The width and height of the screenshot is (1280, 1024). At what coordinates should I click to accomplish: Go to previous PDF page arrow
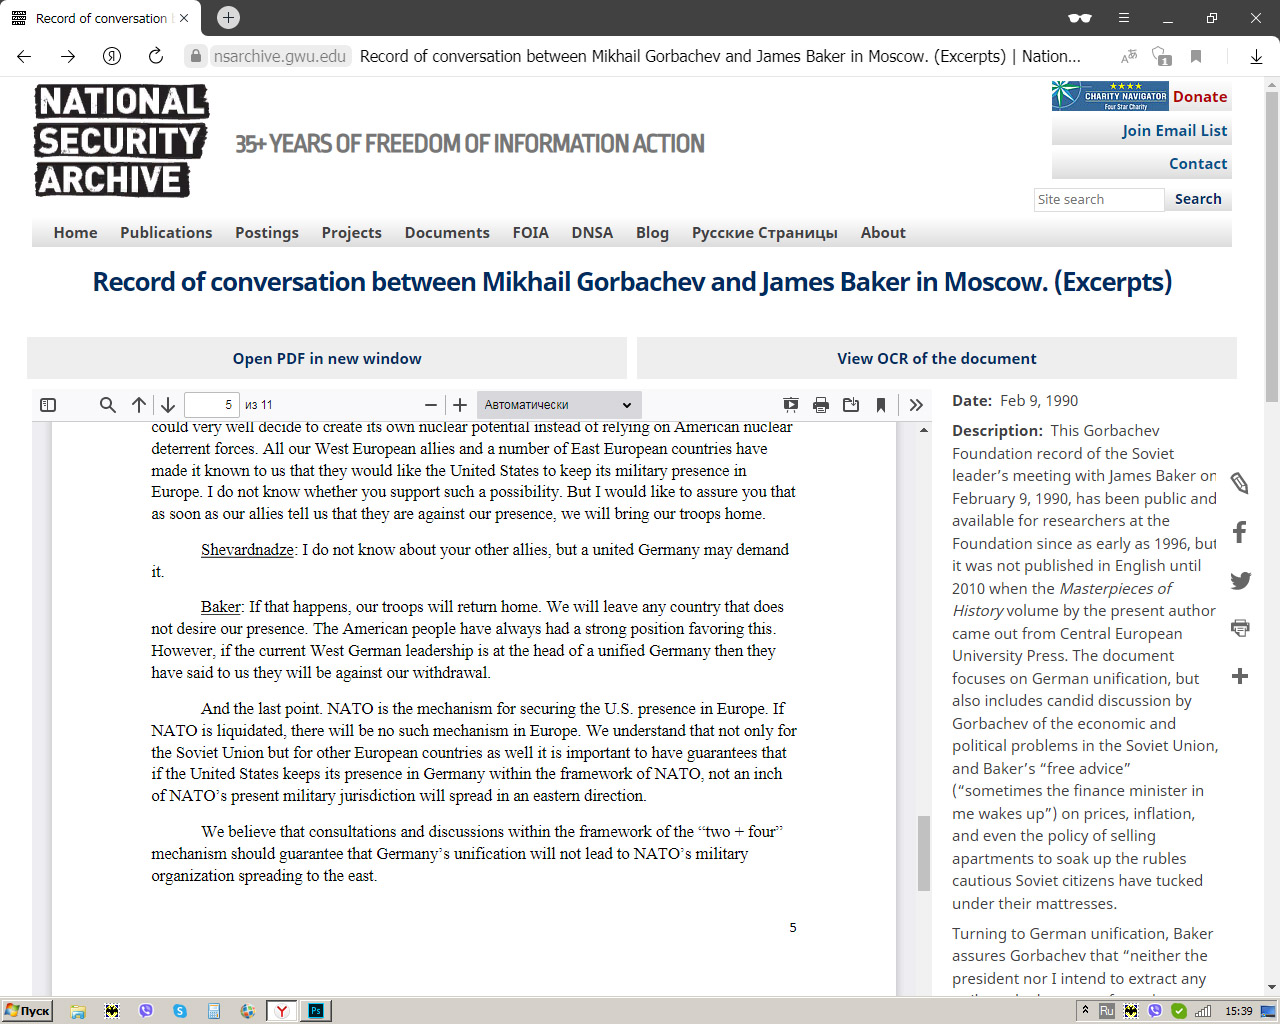click(139, 405)
